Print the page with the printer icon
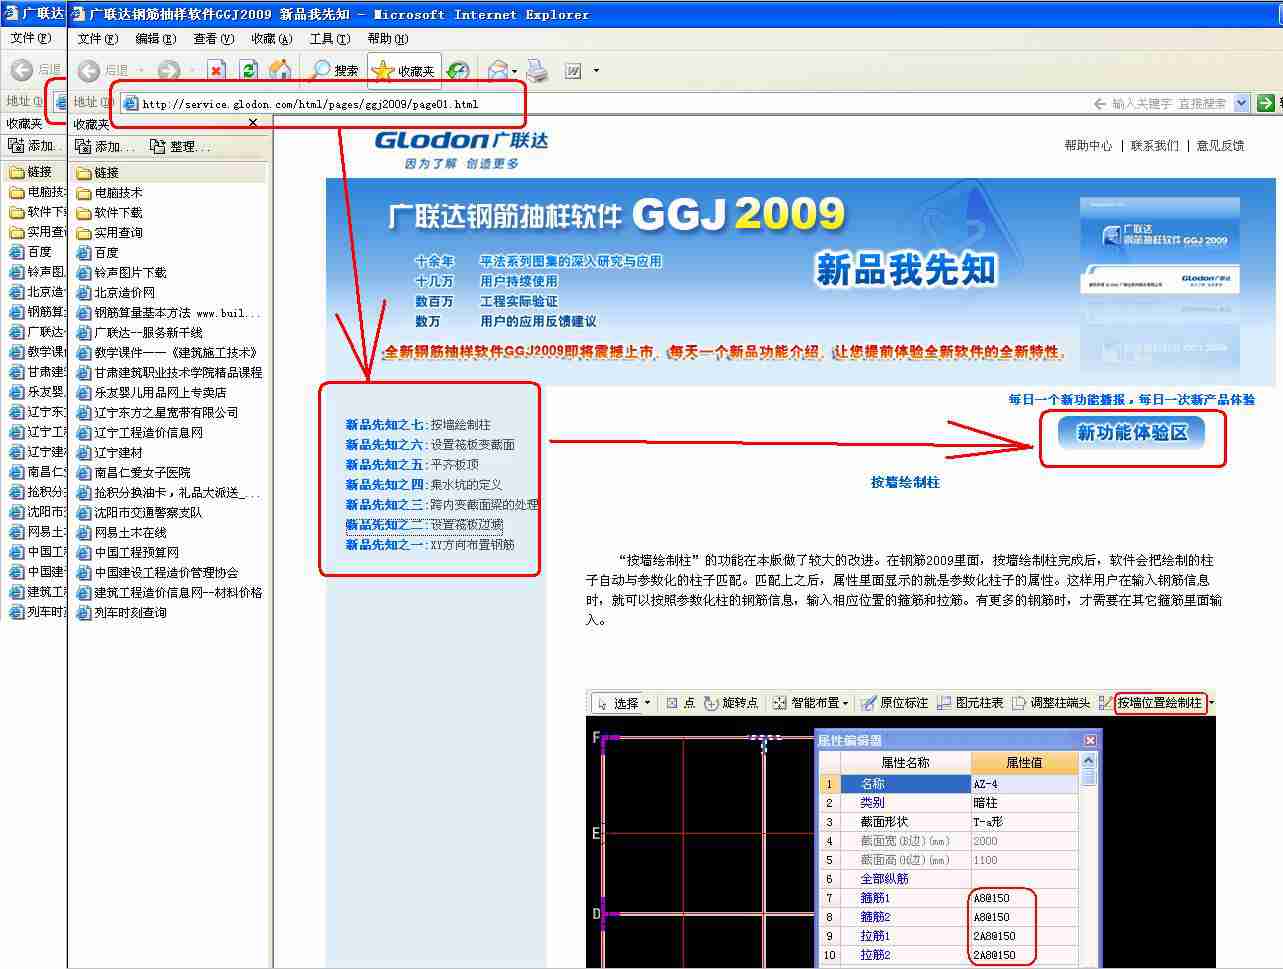Screen dimensions: 1283x969 click(x=537, y=70)
